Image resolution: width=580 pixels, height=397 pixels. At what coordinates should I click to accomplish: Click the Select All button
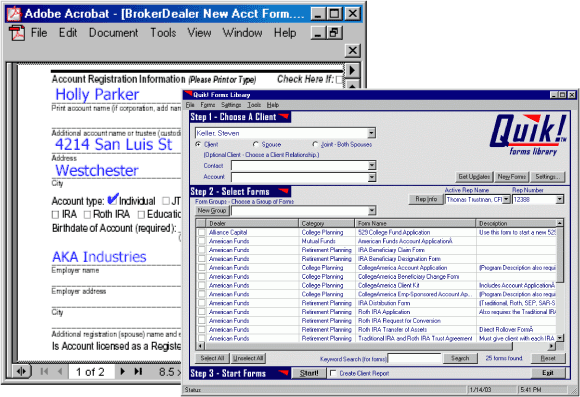[212, 358]
